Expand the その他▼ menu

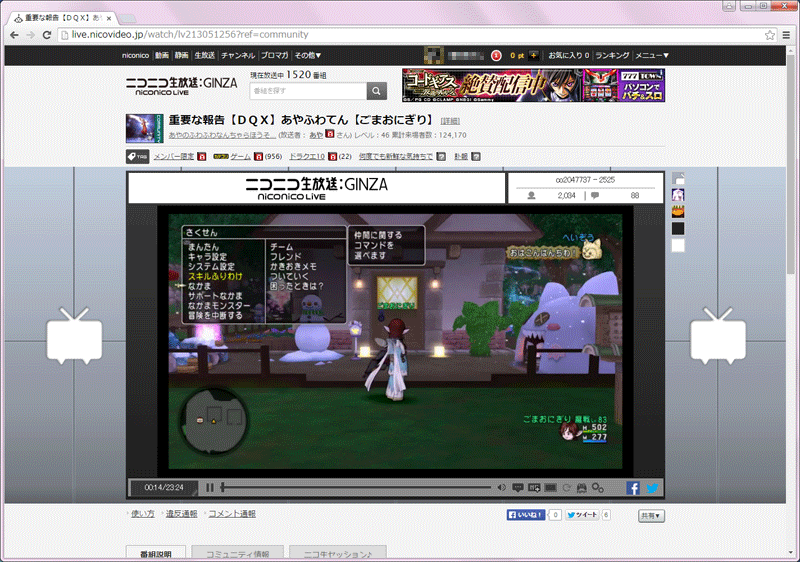coord(308,55)
